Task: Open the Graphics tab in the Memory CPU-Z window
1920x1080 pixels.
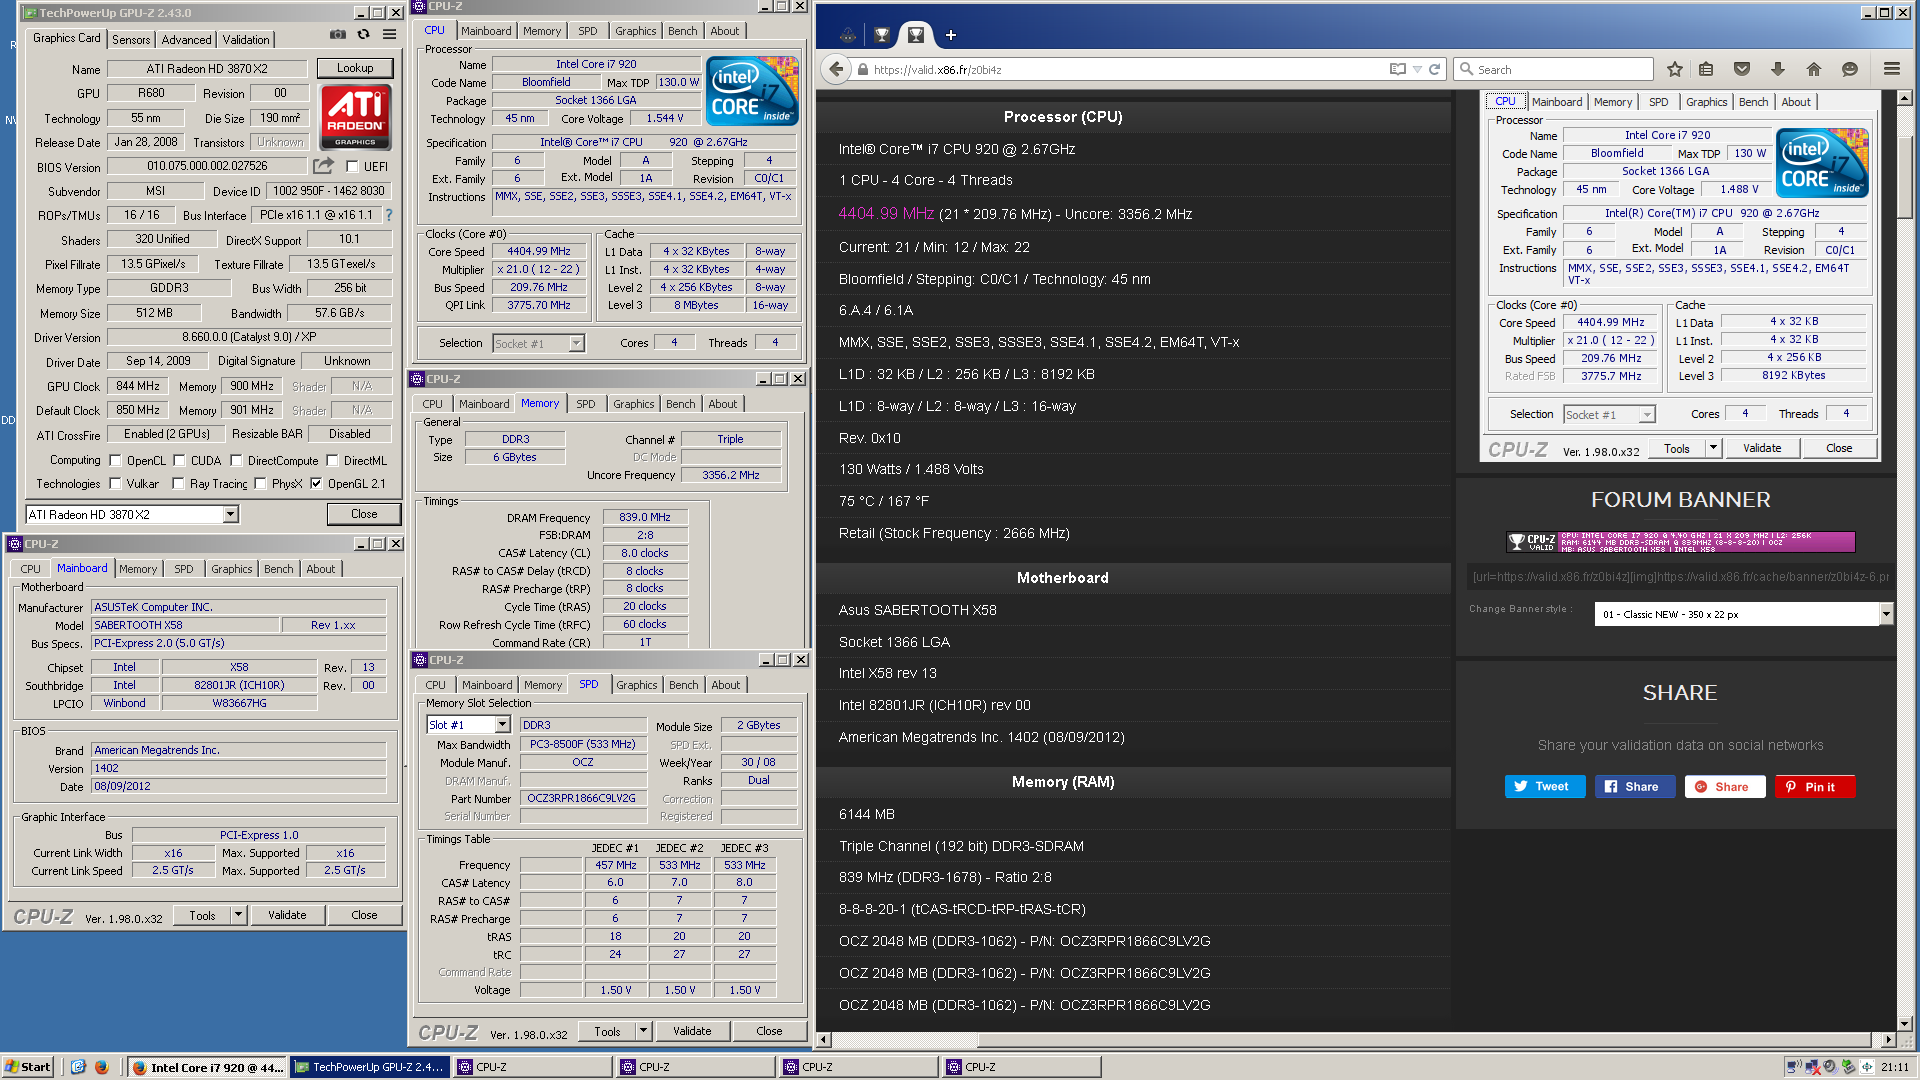Action: [634, 404]
